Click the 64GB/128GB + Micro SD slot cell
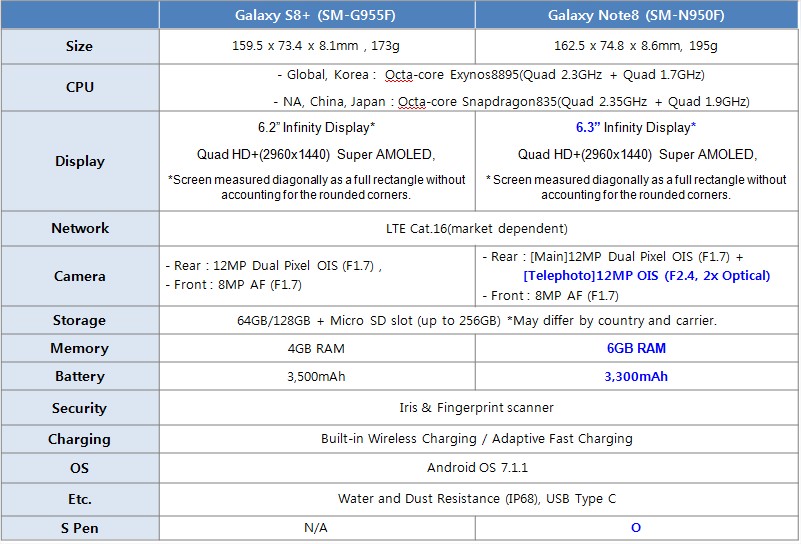This screenshot has height=544, width=801. 479,320
